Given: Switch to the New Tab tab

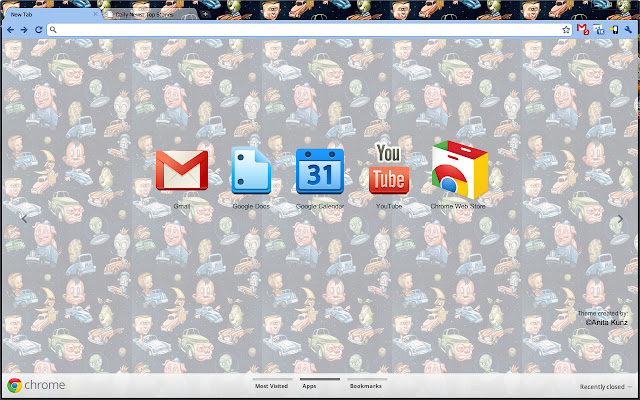Looking at the screenshot, I should [x=51, y=14].
